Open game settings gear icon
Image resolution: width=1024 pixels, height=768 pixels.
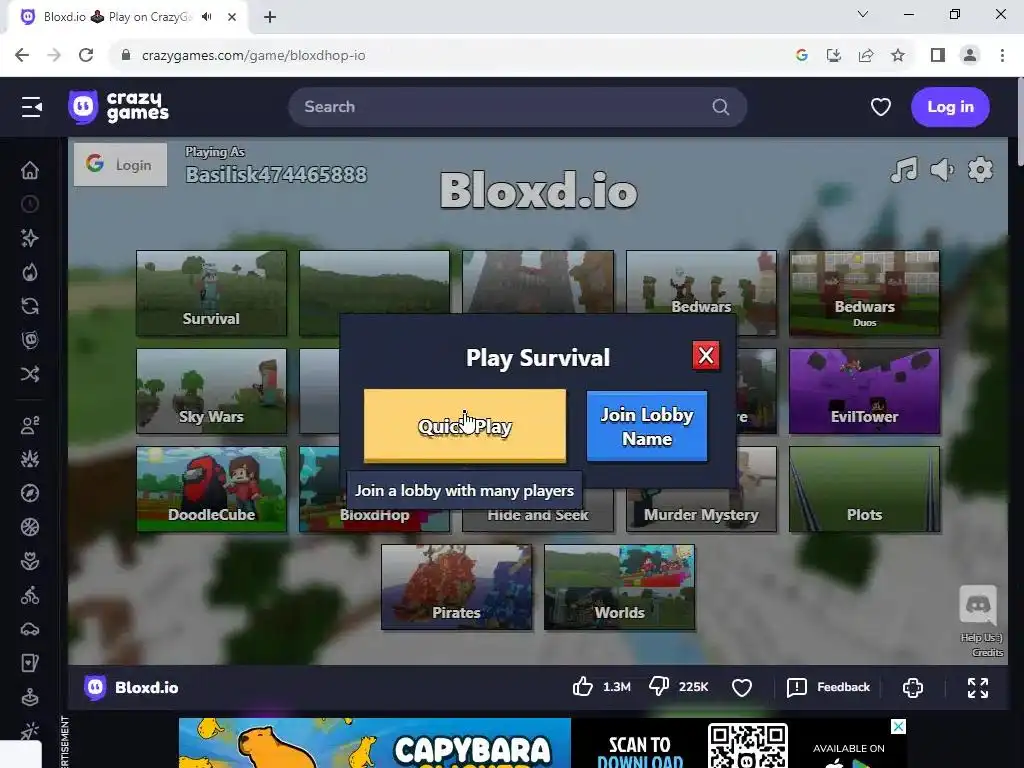pos(980,170)
